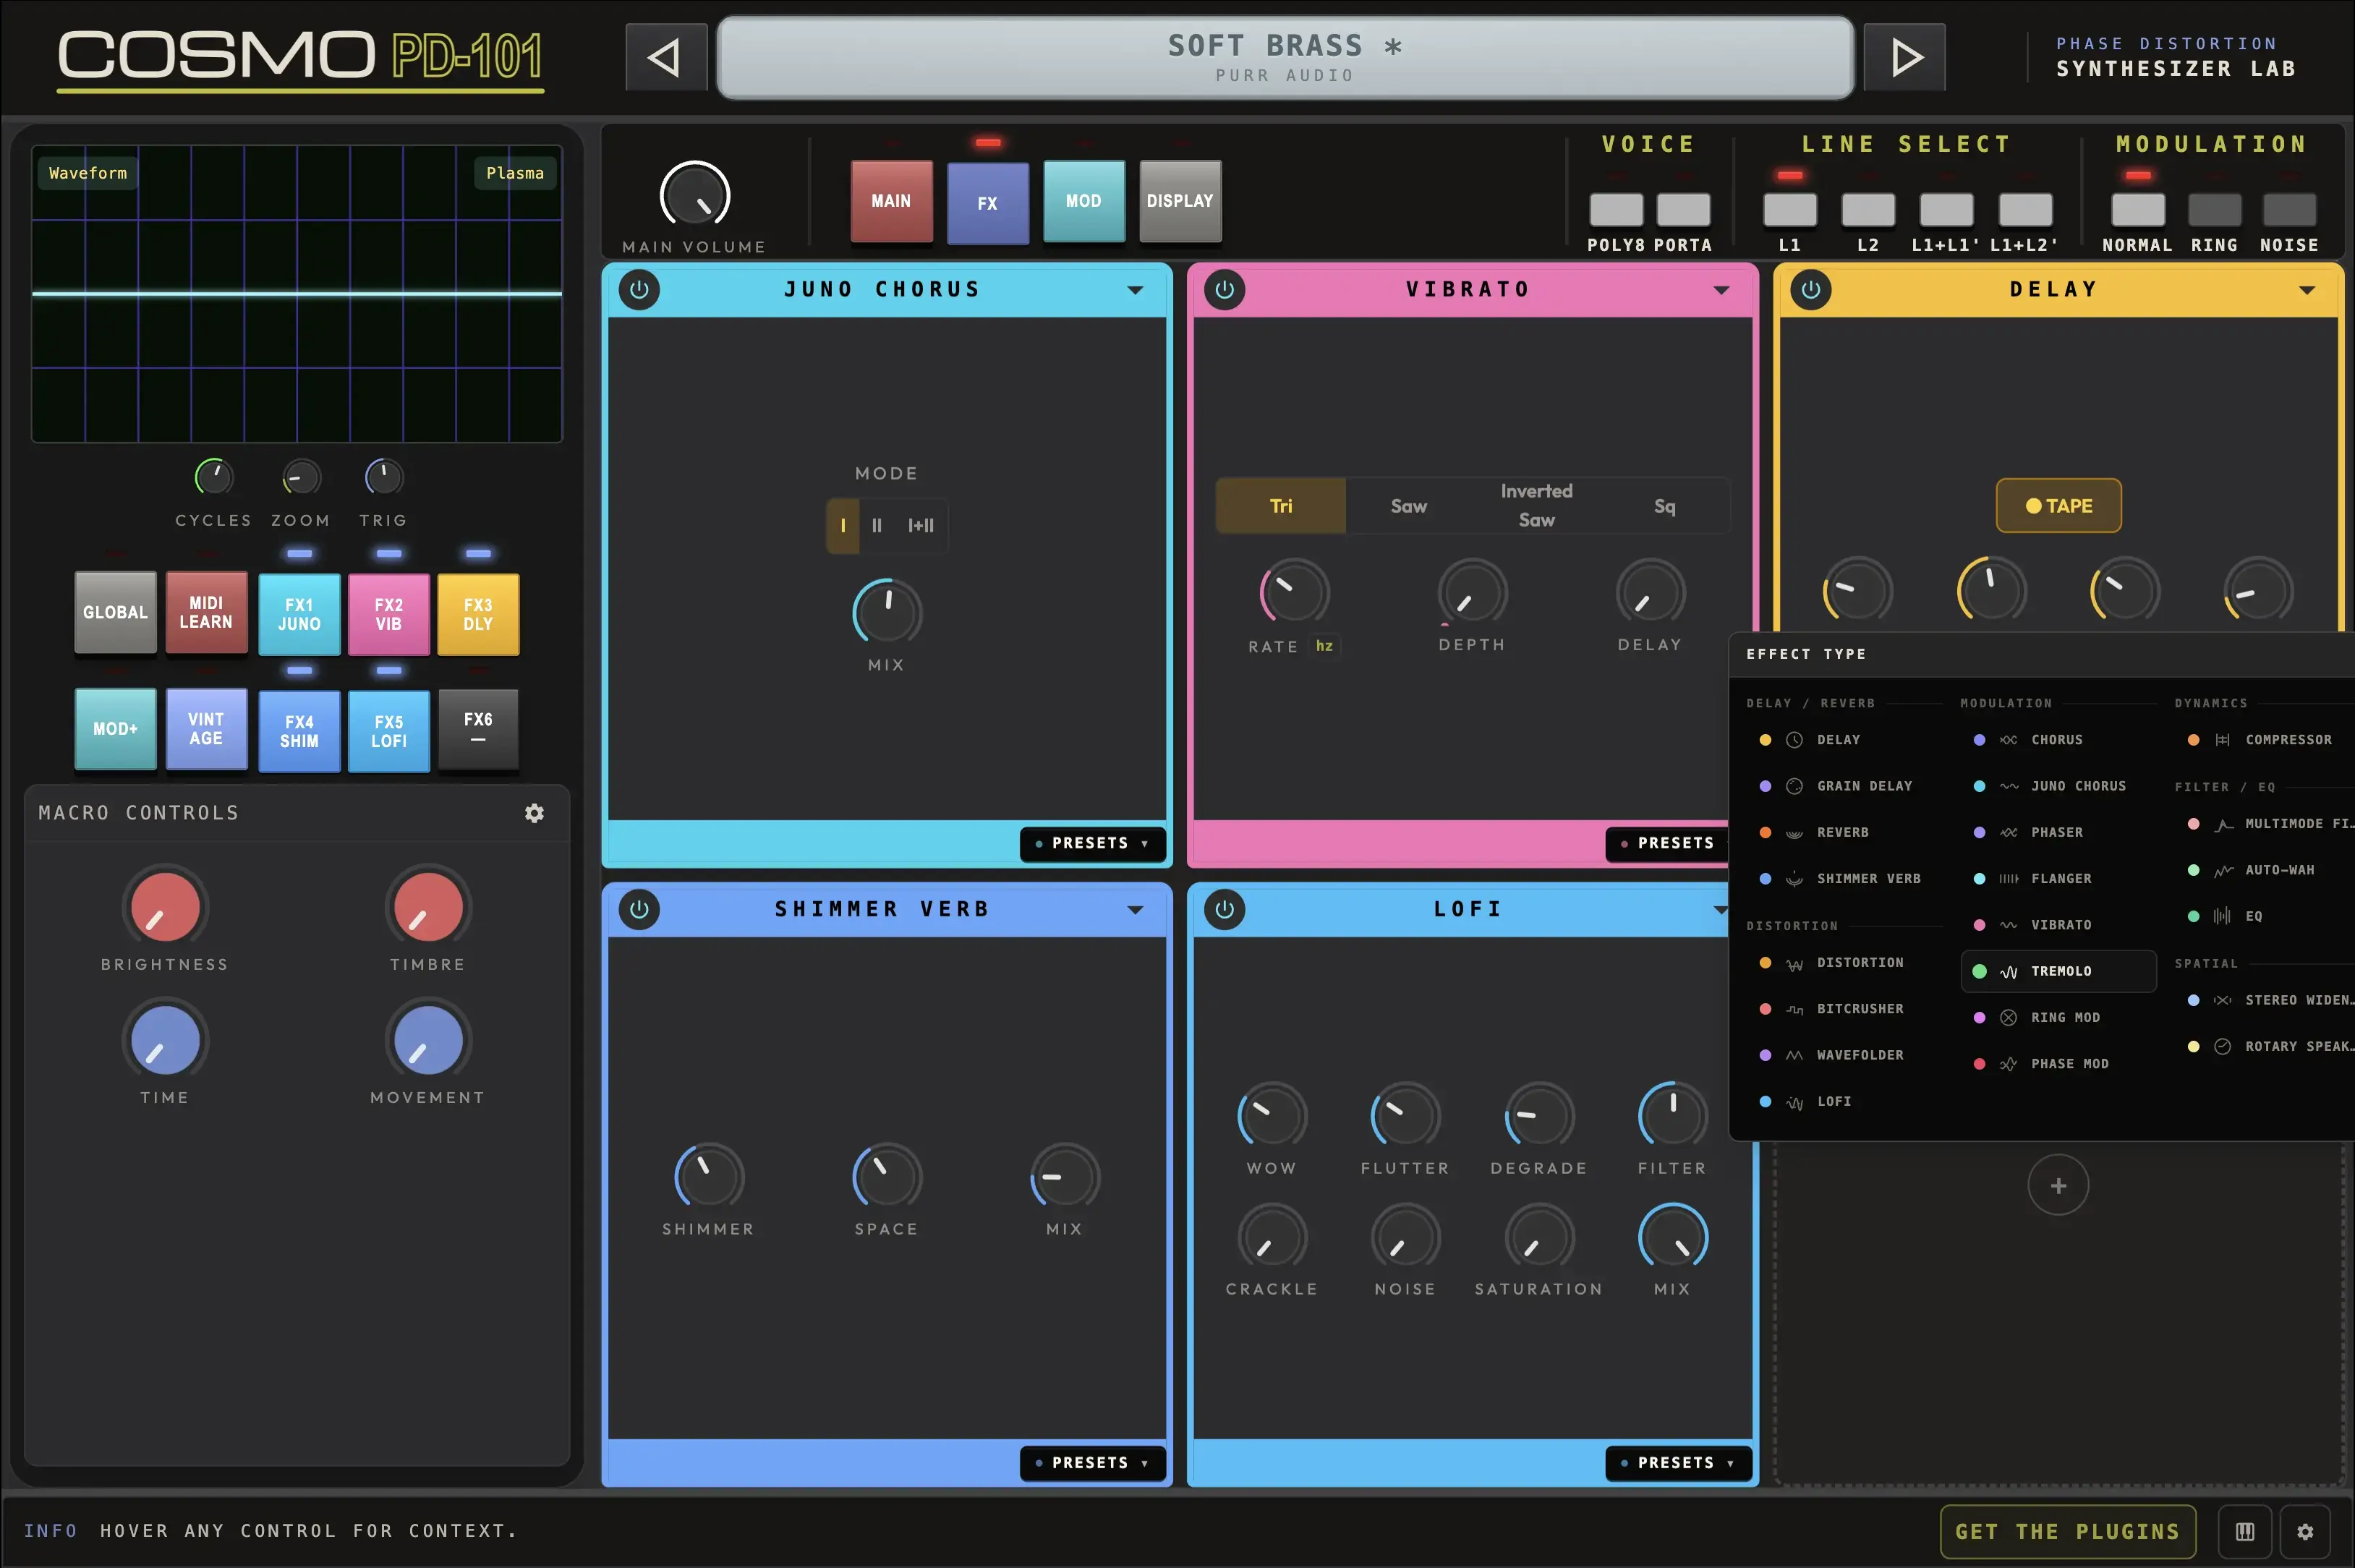Open Shimmer Verb effect type dropdown arrow
The width and height of the screenshot is (2355, 1568).
click(x=1135, y=909)
